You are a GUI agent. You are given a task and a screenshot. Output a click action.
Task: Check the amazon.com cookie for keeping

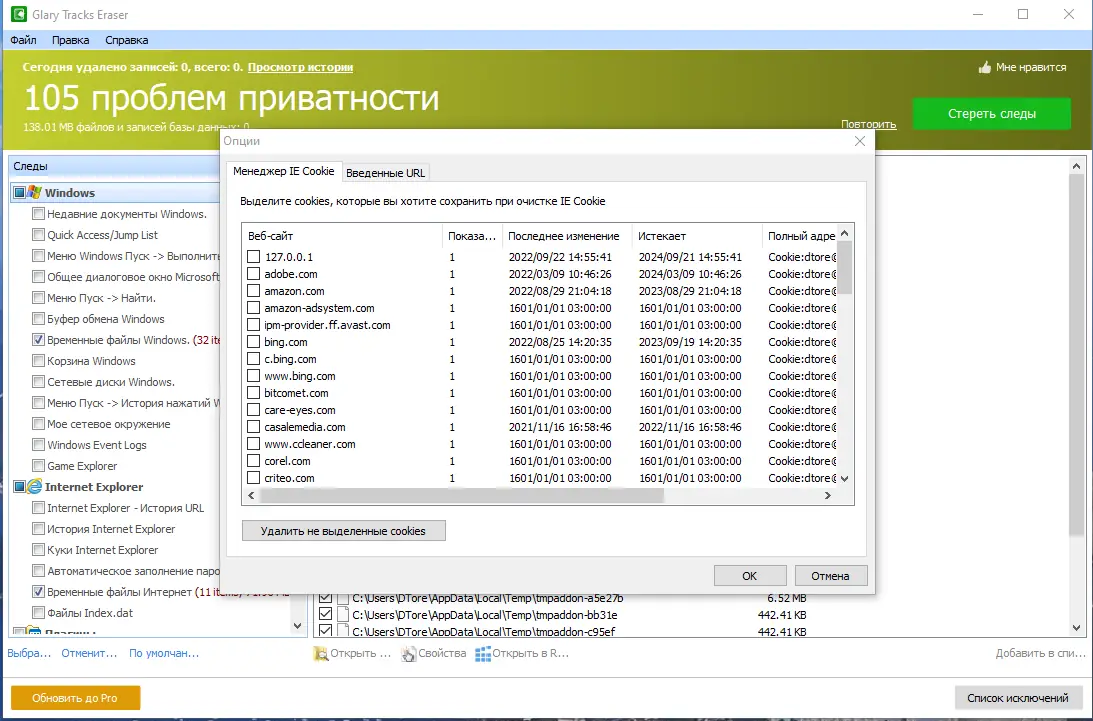[253, 290]
